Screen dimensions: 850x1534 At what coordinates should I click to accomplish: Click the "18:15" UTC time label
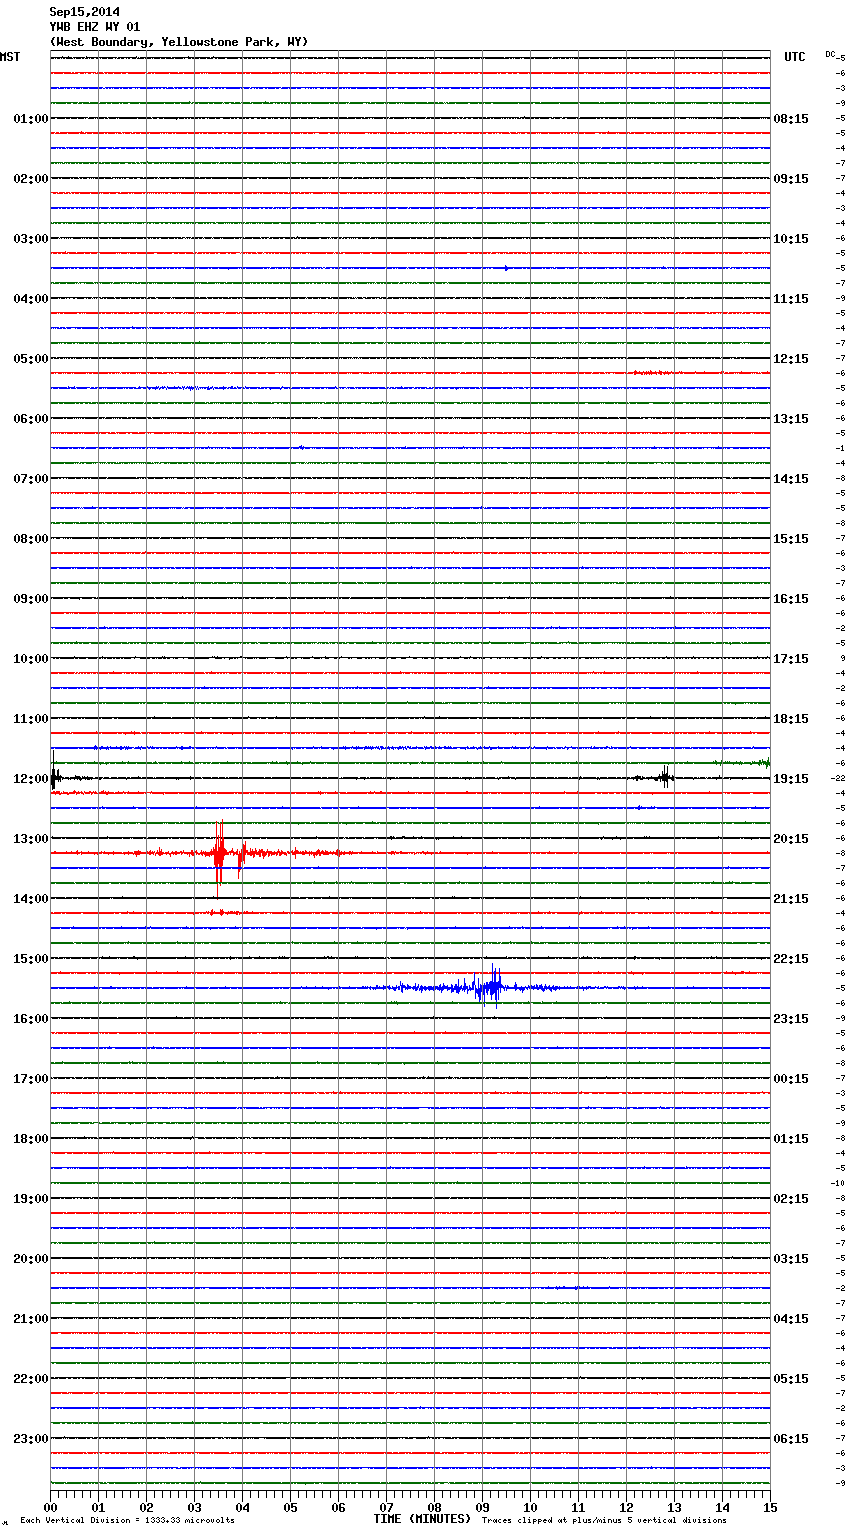click(x=791, y=719)
